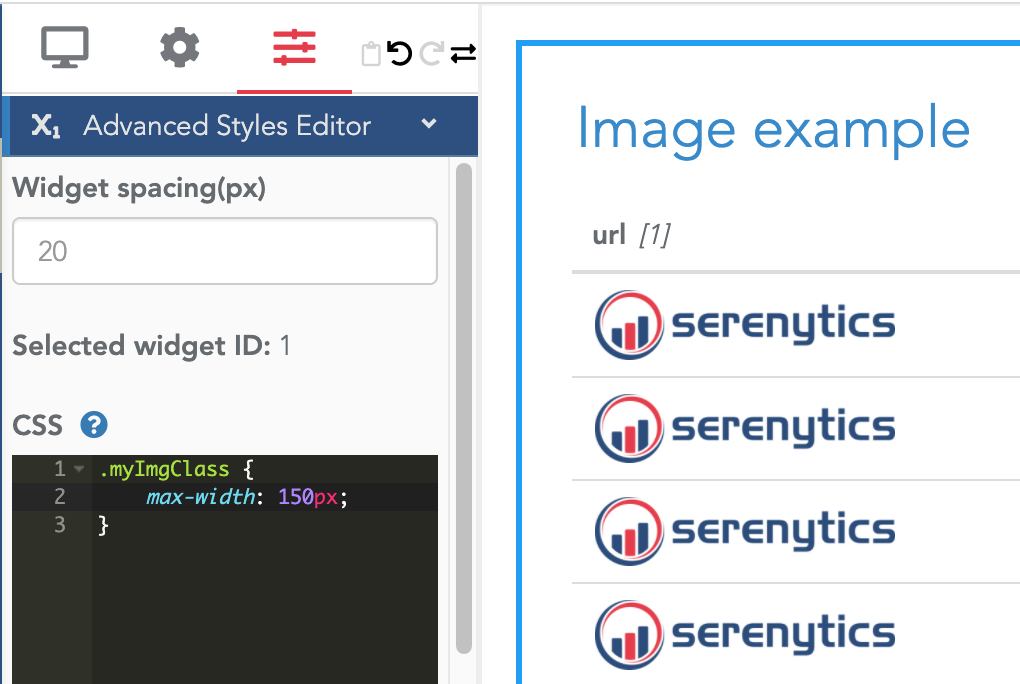Viewport: 1020px width, 684px height.
Task: Redo the last undone change
Action: tap(431, 53)
